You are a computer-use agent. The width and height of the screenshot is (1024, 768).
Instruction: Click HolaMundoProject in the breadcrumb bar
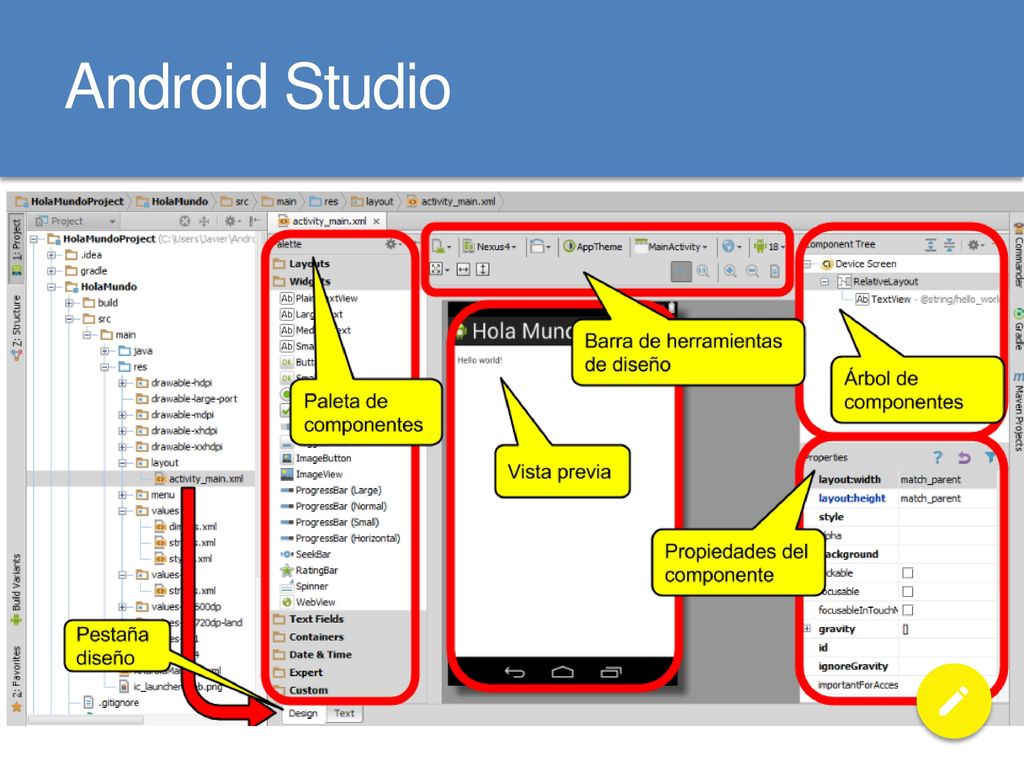coord(71,202)
